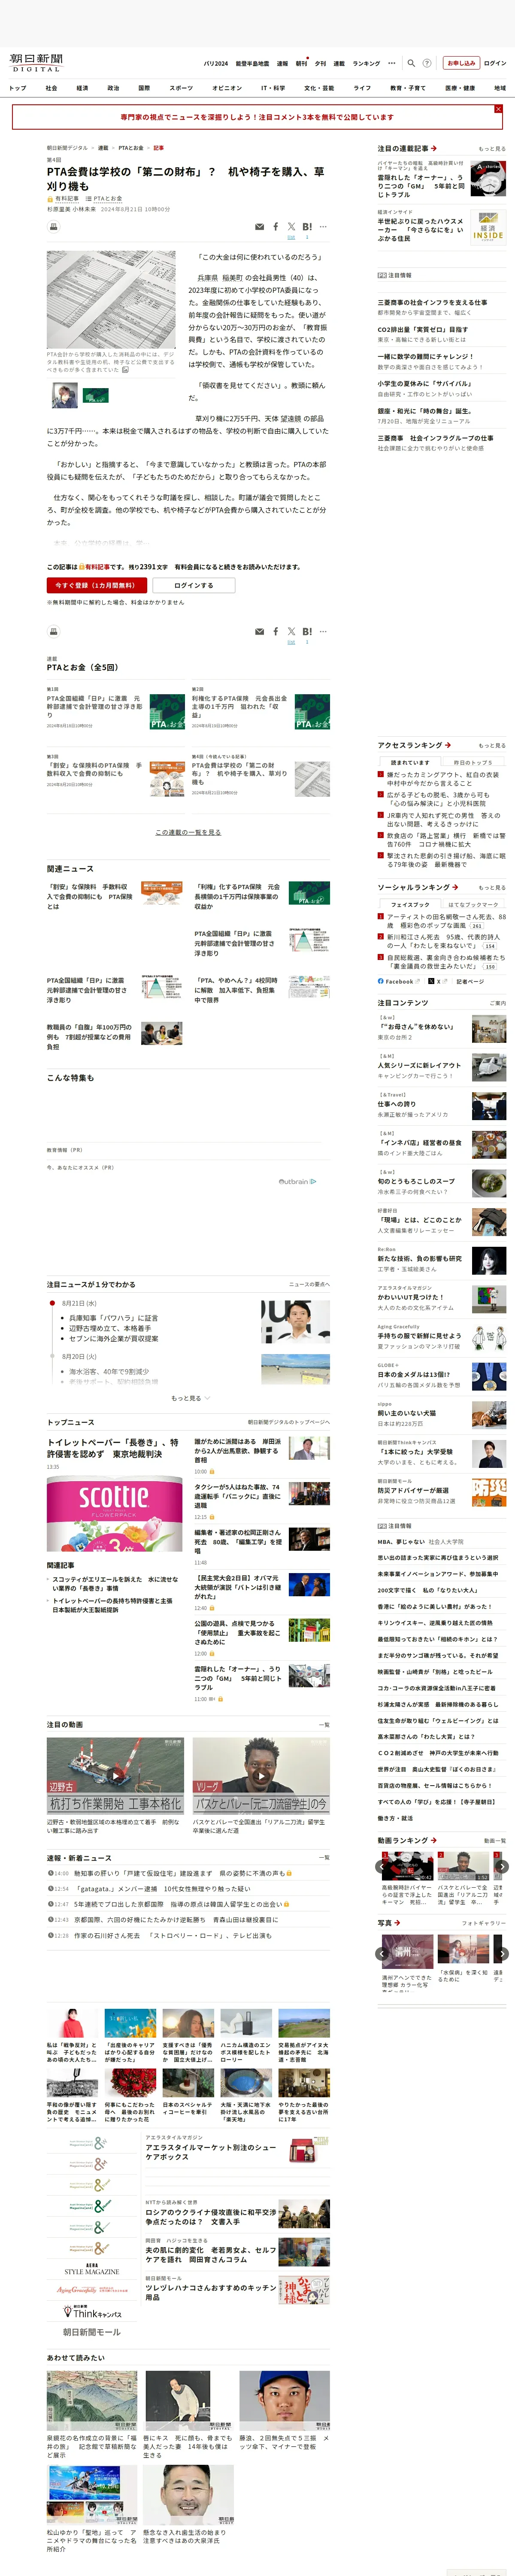Image resolution: width=515 pixels, height=2576 pixels.
Task: Open 連載 breadcrumb link
Action: (x=103, y=148)
